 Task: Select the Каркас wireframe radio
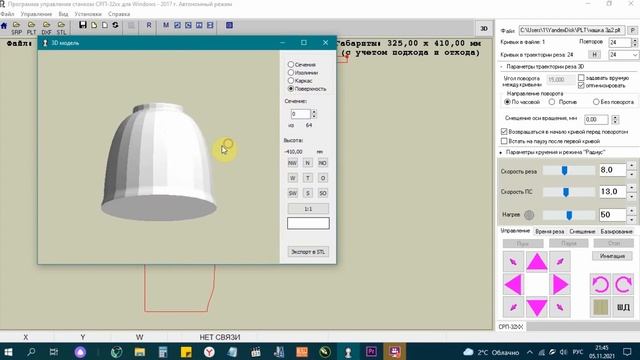tap(291, 80)
